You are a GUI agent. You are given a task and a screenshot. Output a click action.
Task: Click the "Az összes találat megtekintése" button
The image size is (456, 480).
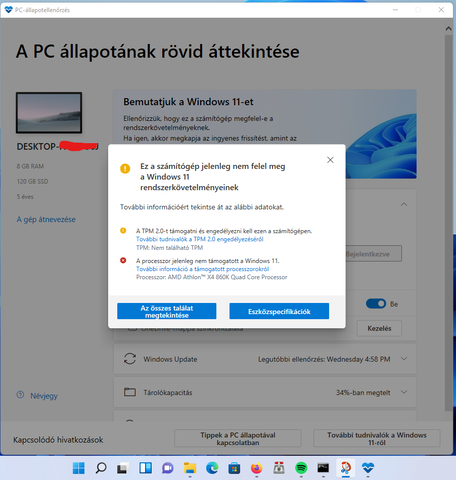pos(167,311)
